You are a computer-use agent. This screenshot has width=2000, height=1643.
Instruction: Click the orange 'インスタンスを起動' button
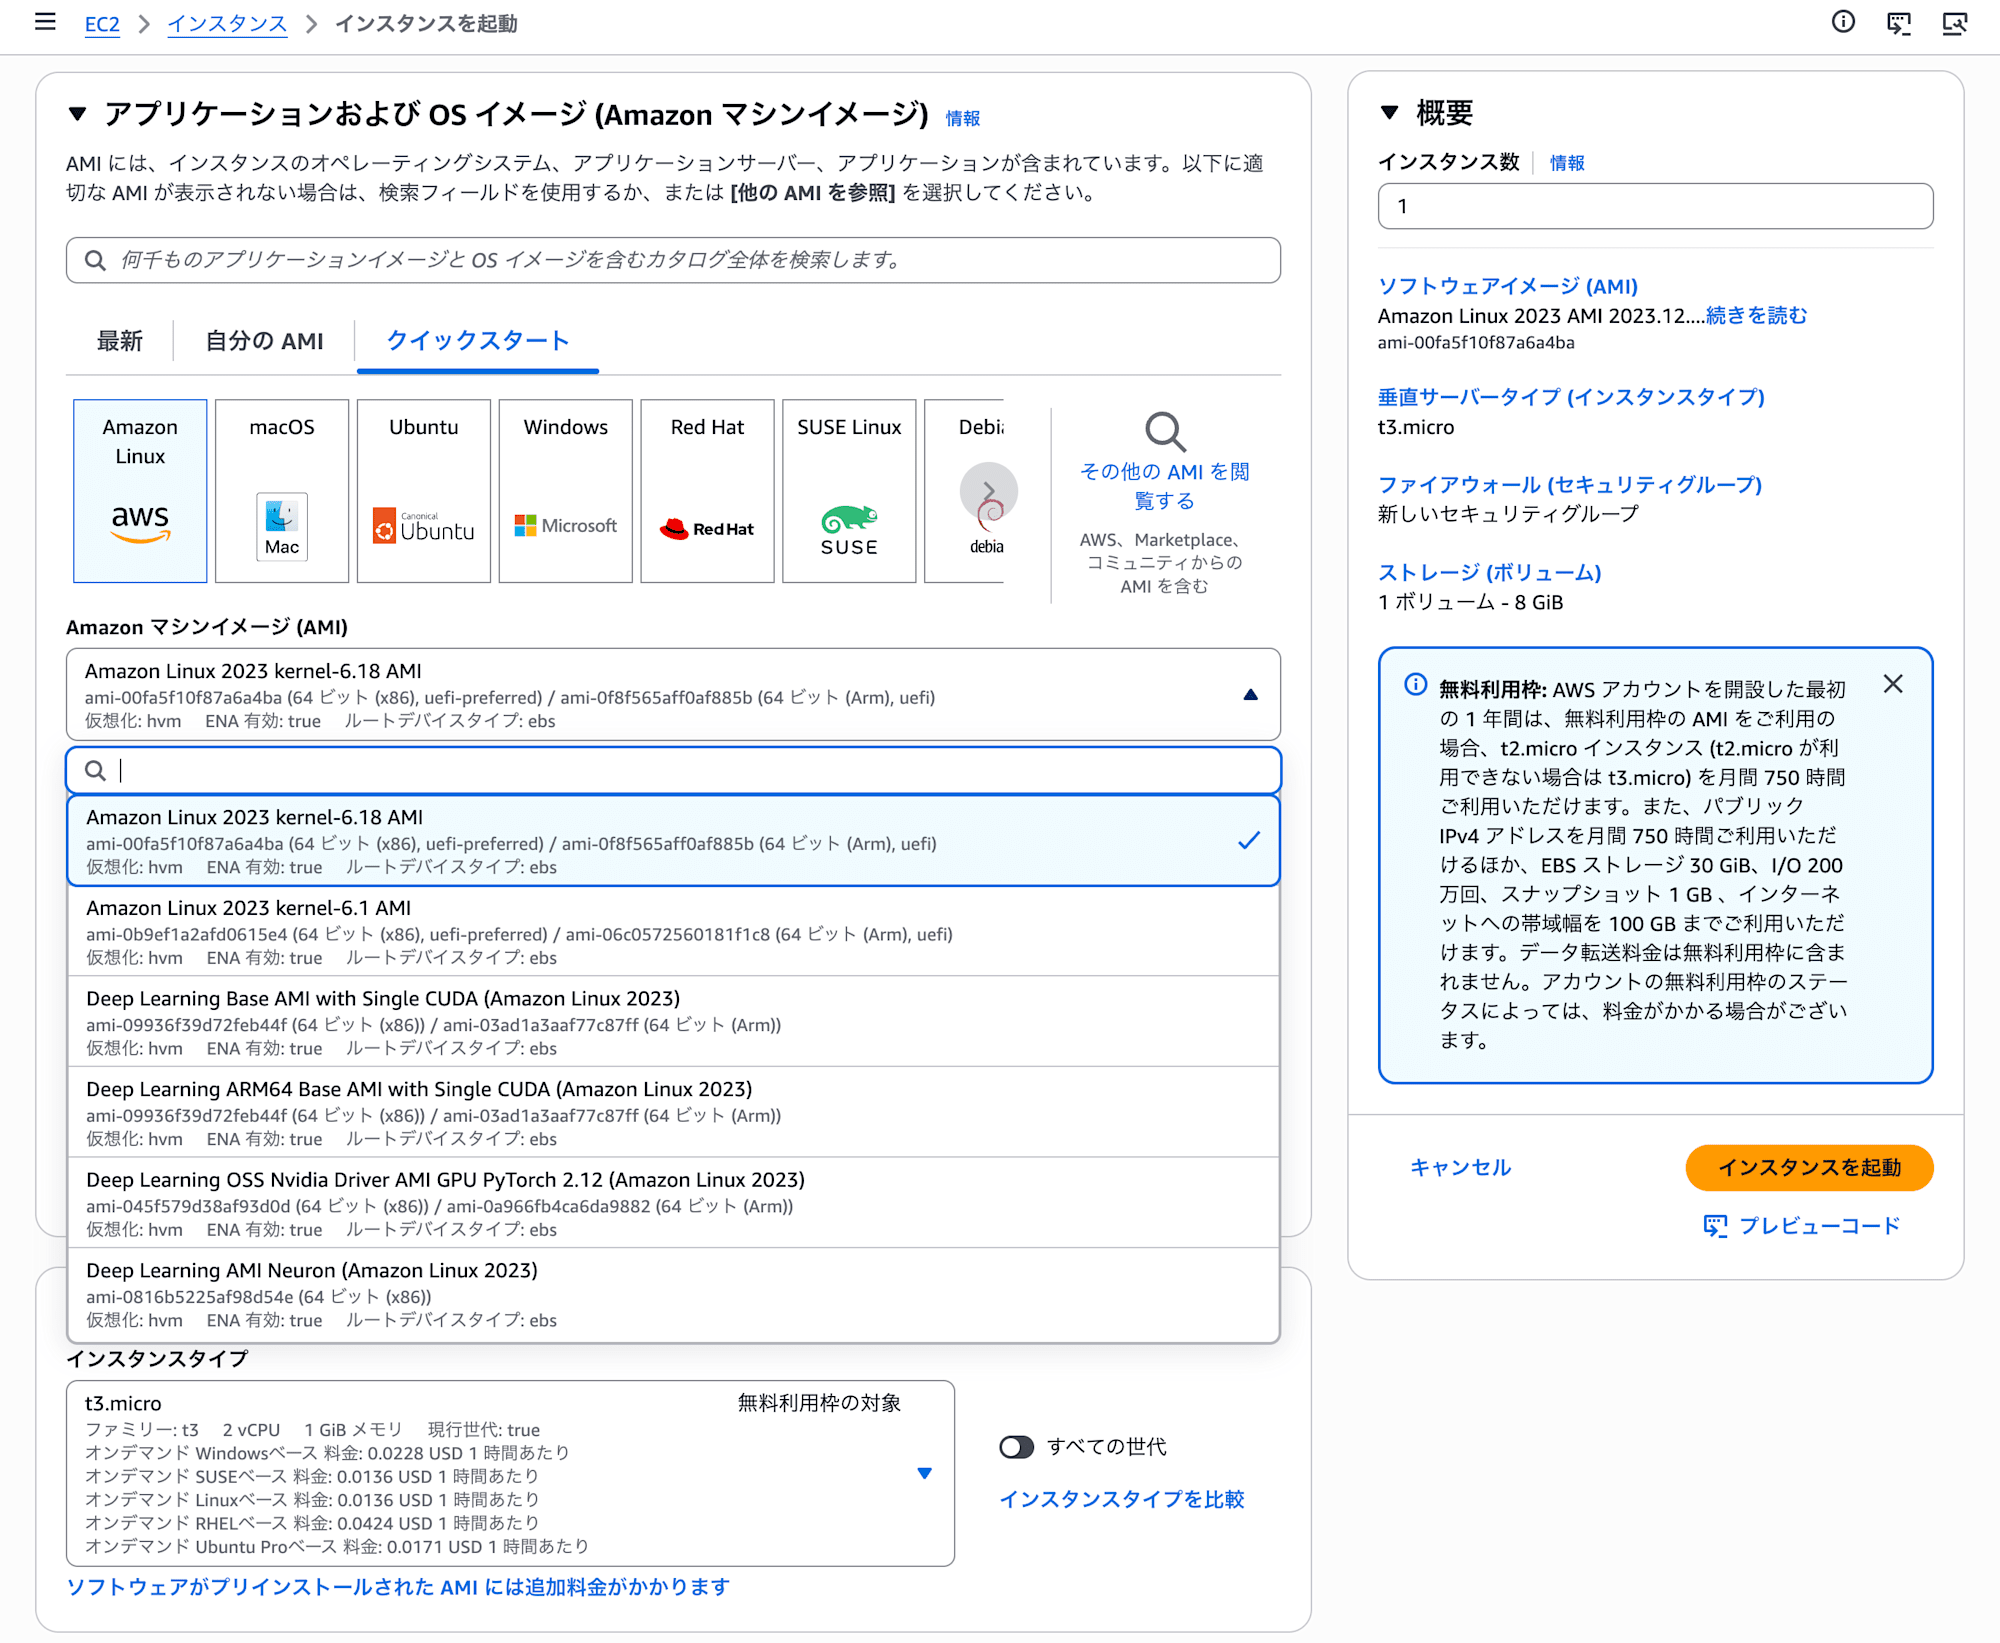coord(1809,1168)
